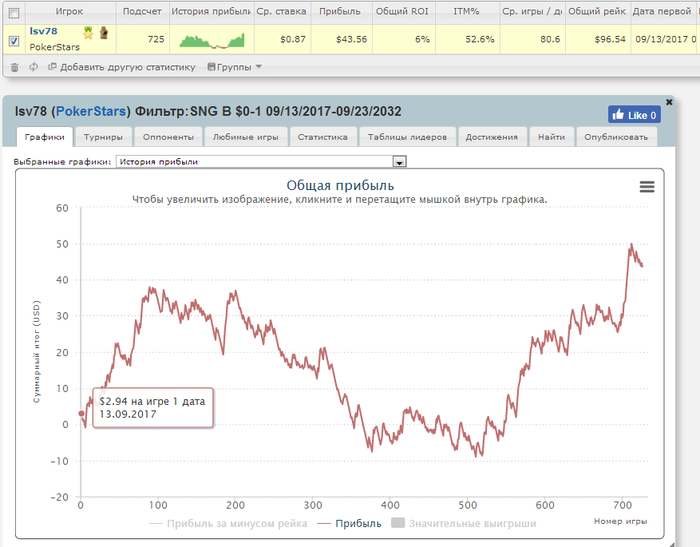Image resolution: width=700 pixels, height=547 pixels.
Task: Sort by the Прибыль column header
Action: click(340, 12)
